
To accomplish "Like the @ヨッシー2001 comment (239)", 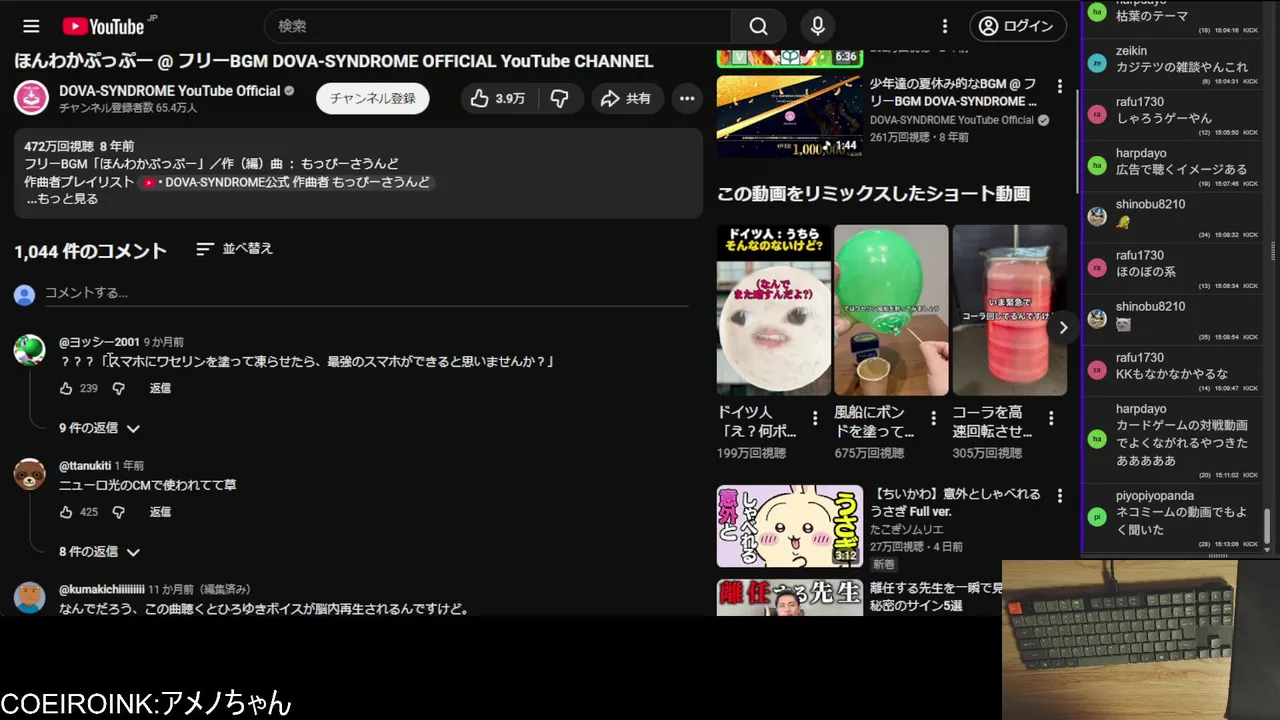I will coord(66,388).
